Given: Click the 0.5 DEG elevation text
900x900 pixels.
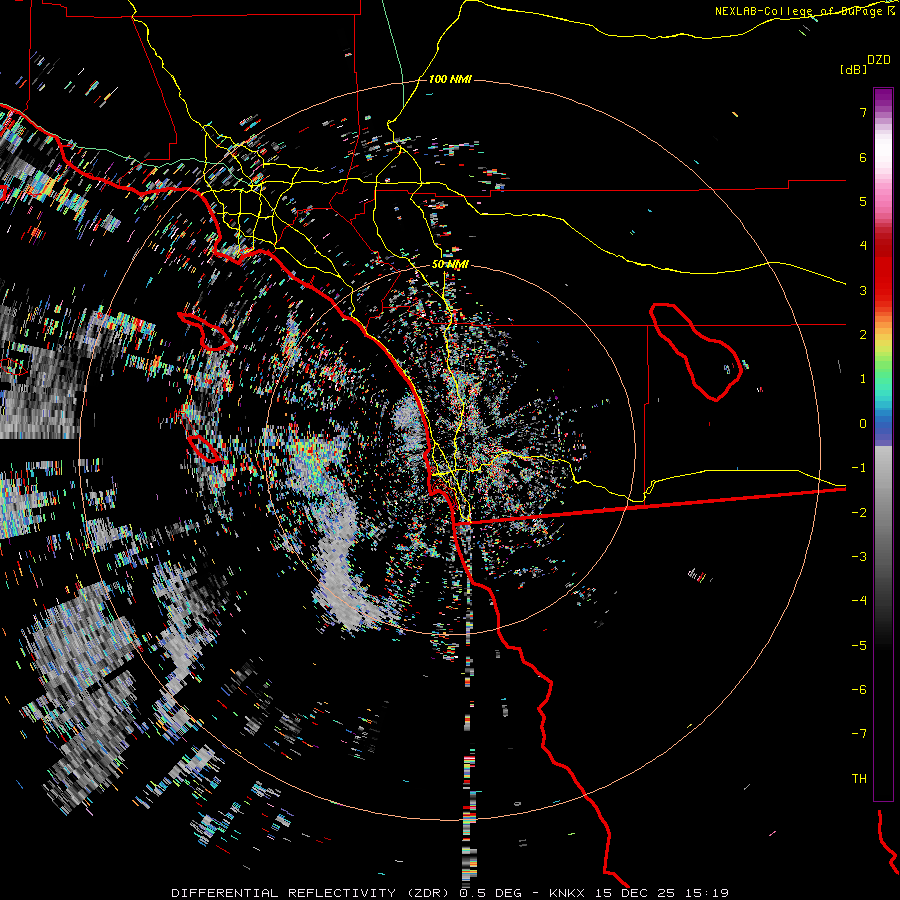Looking at the screenshot, I should (490, 893).
